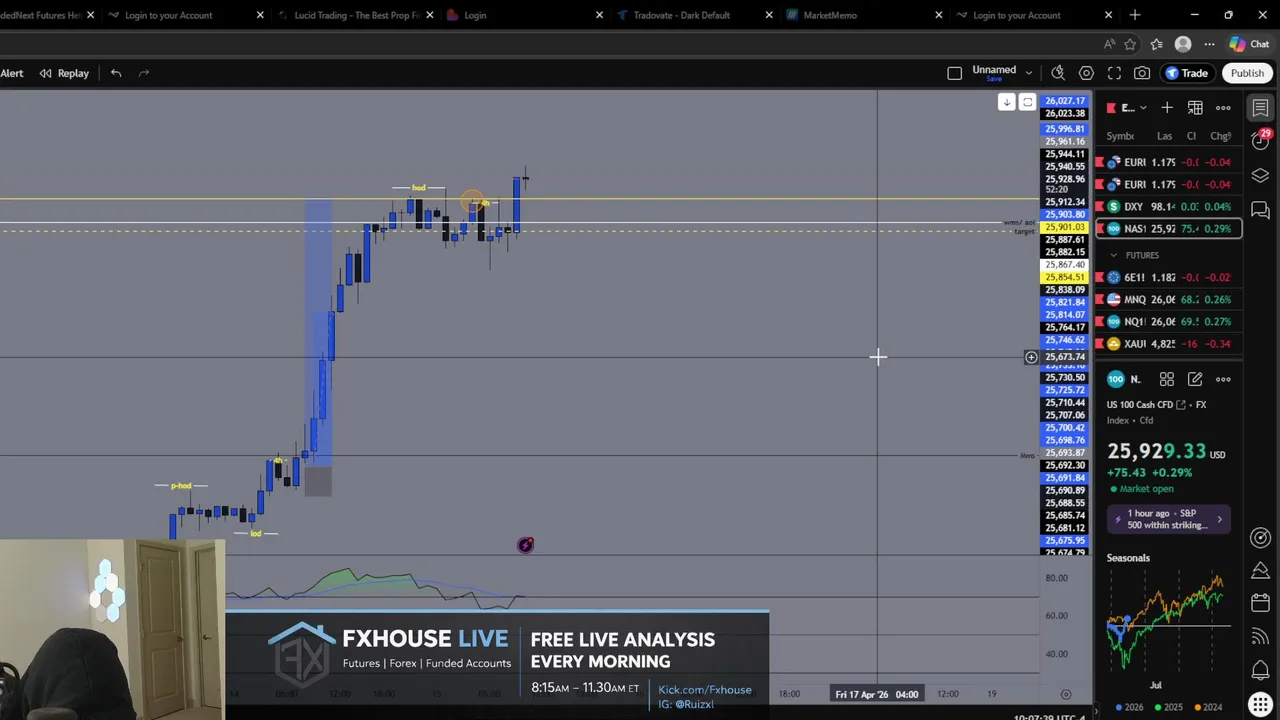Click the Unnamed layout name
This screenshot has height=720, width=1280.
click(x=994, y=70)
